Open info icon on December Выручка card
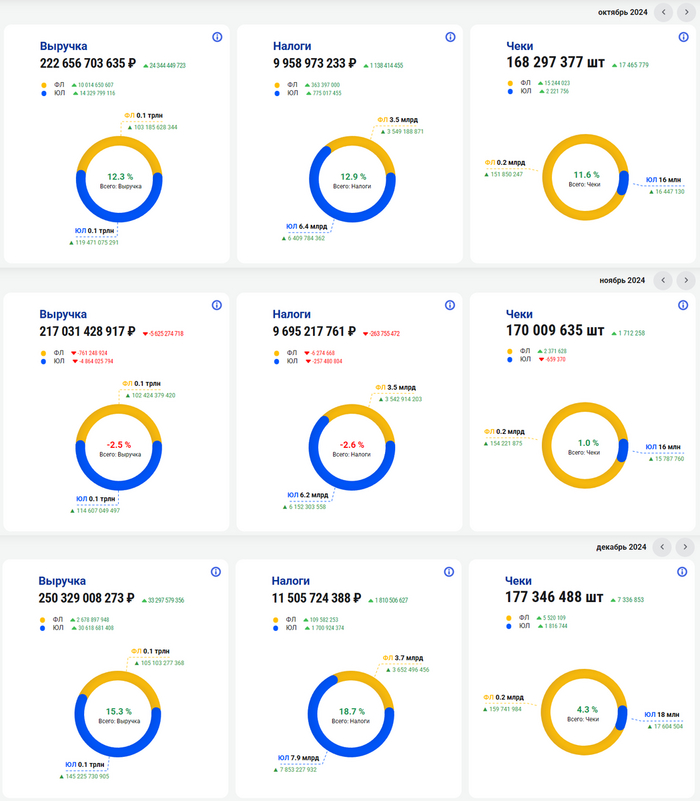Screen dimensions: 700x801 click(x=217, y=572)
